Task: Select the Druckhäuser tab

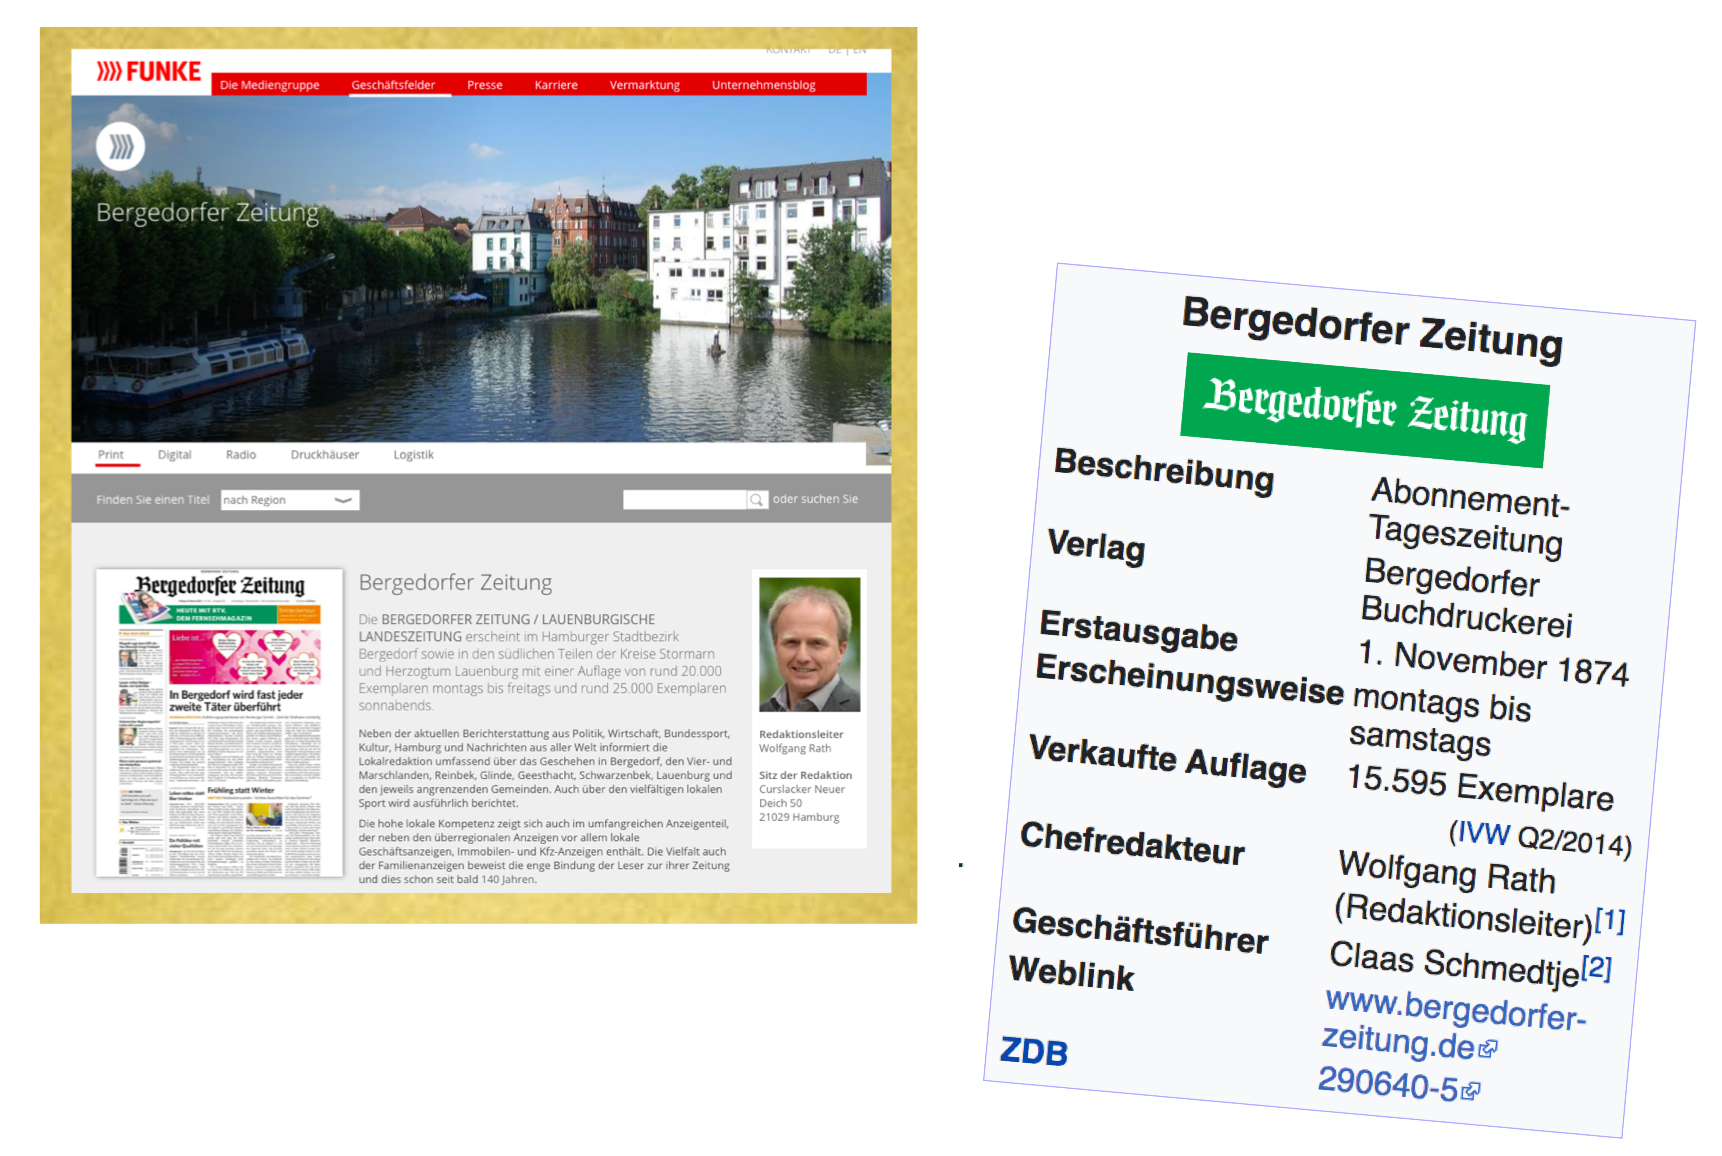Action: point(325,455)
